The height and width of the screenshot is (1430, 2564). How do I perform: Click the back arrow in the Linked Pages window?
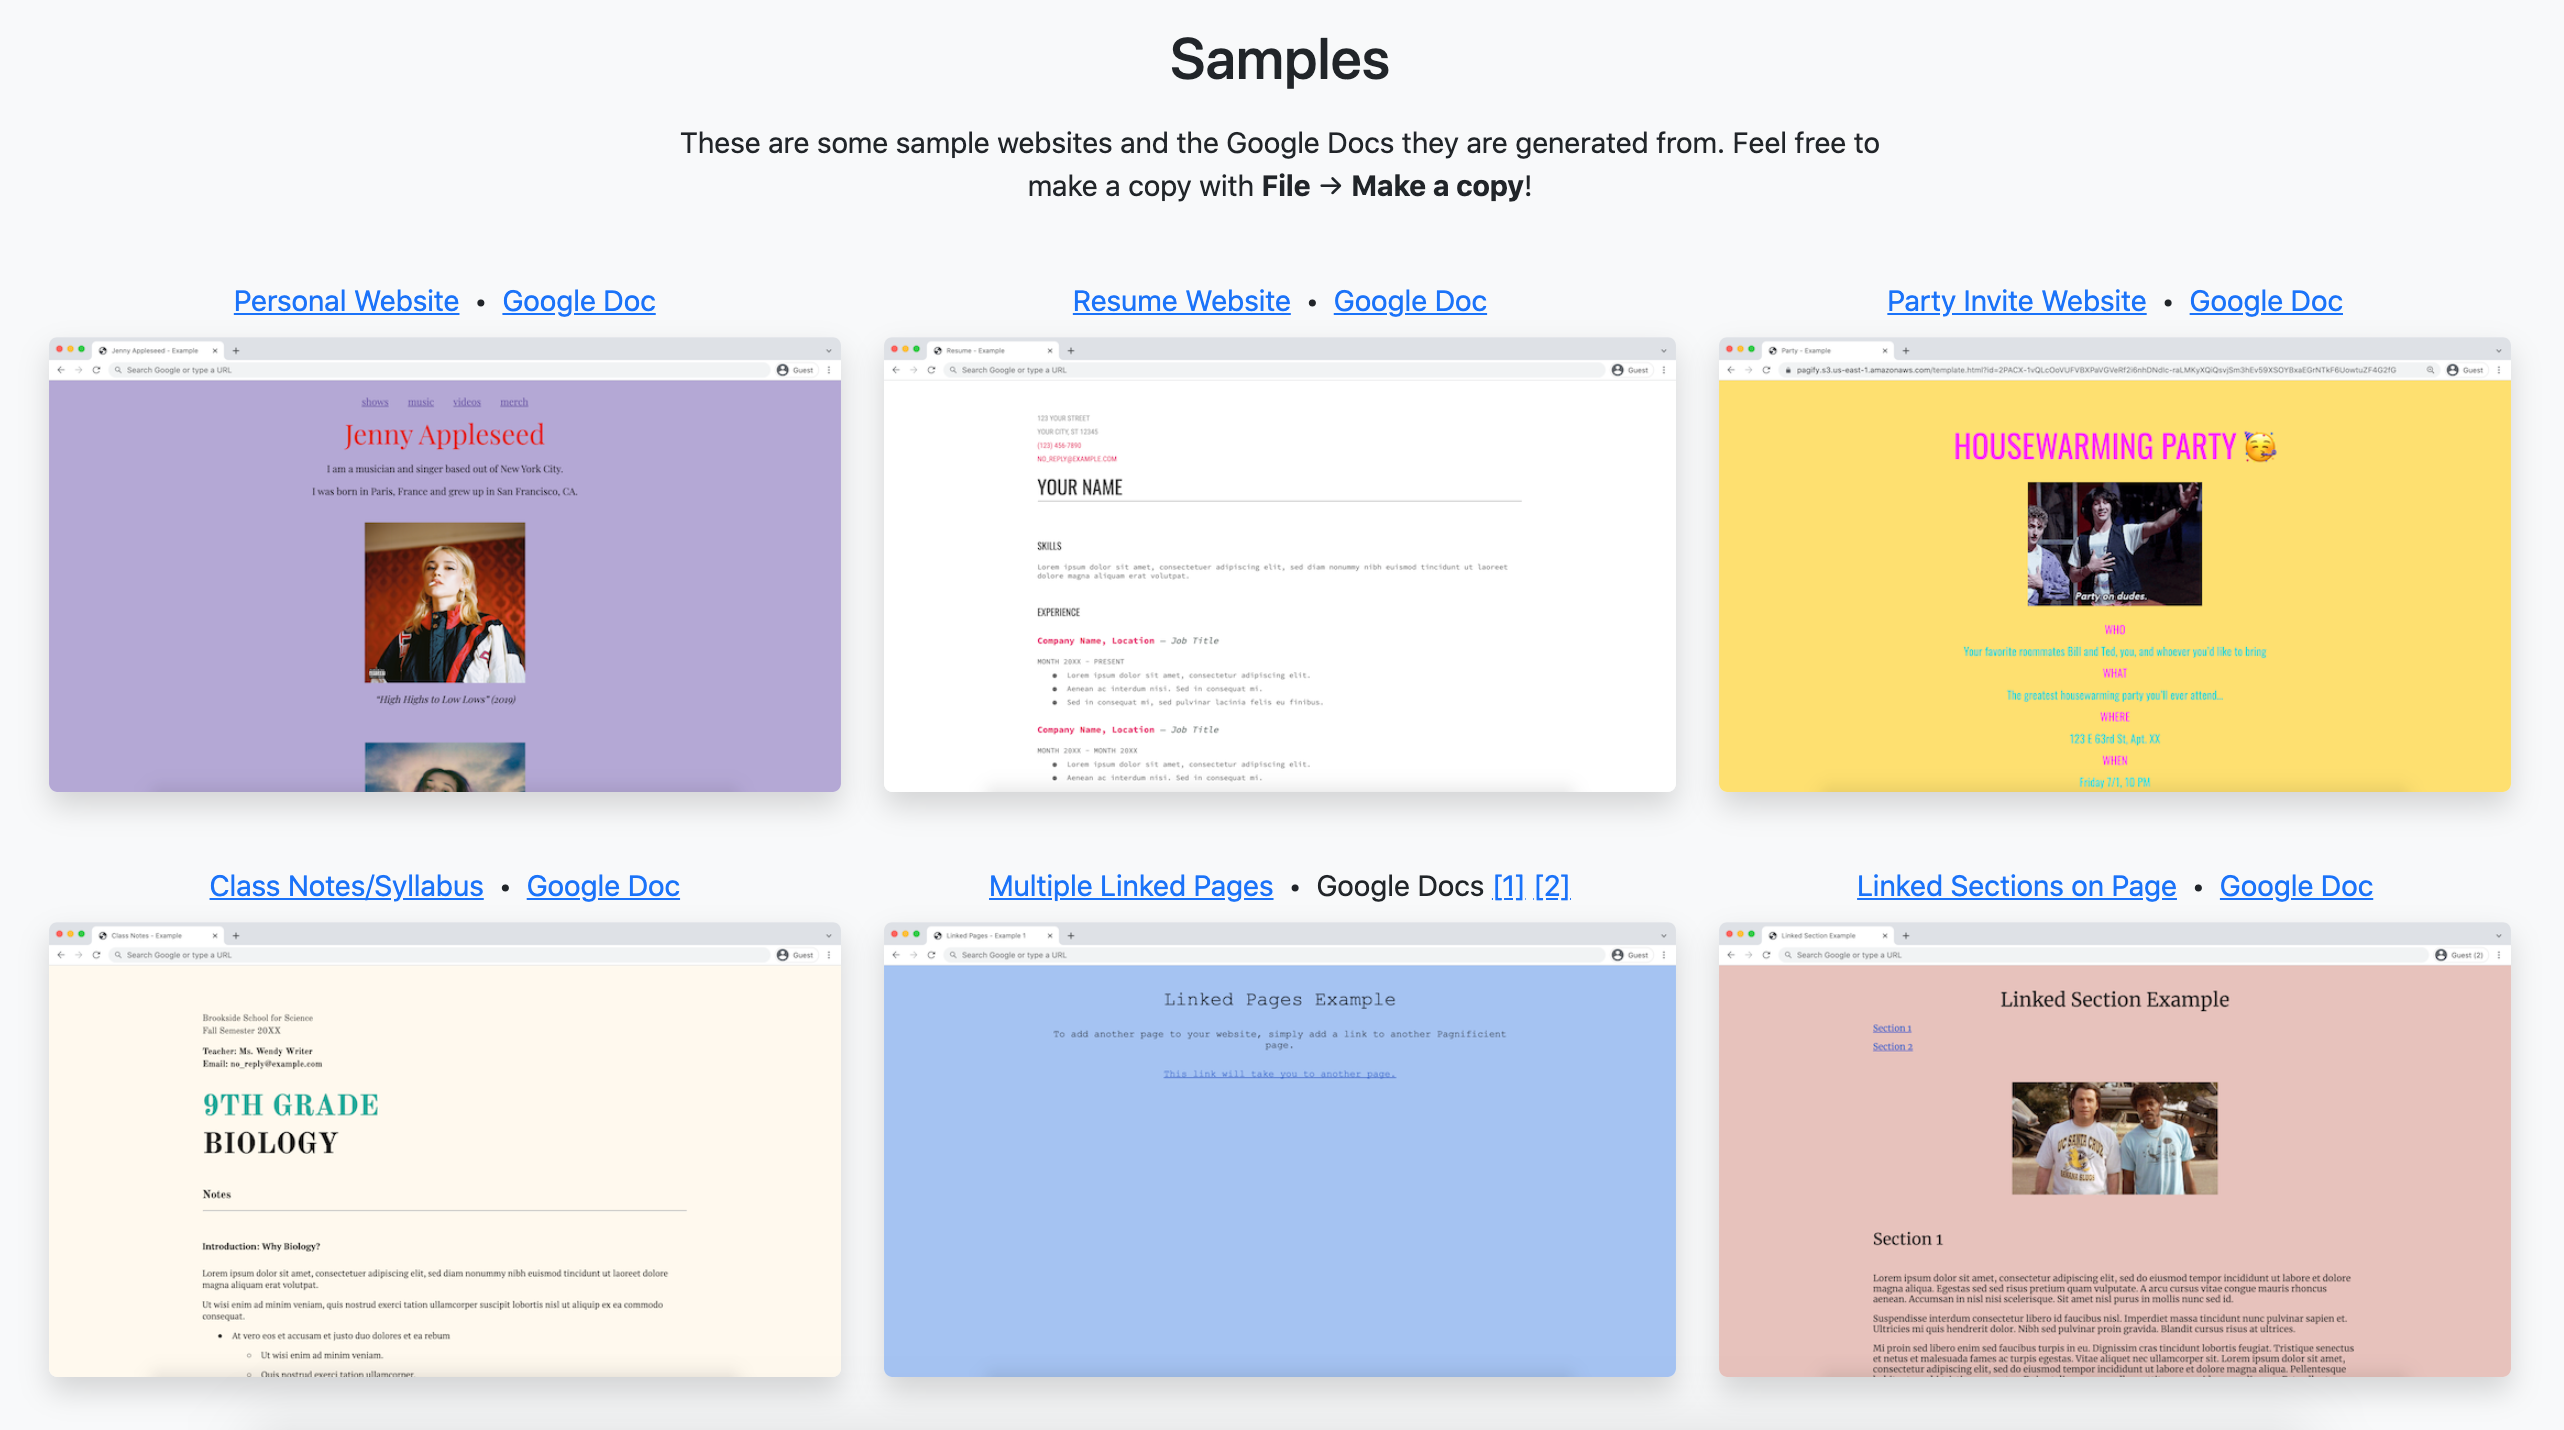point(897,955)
